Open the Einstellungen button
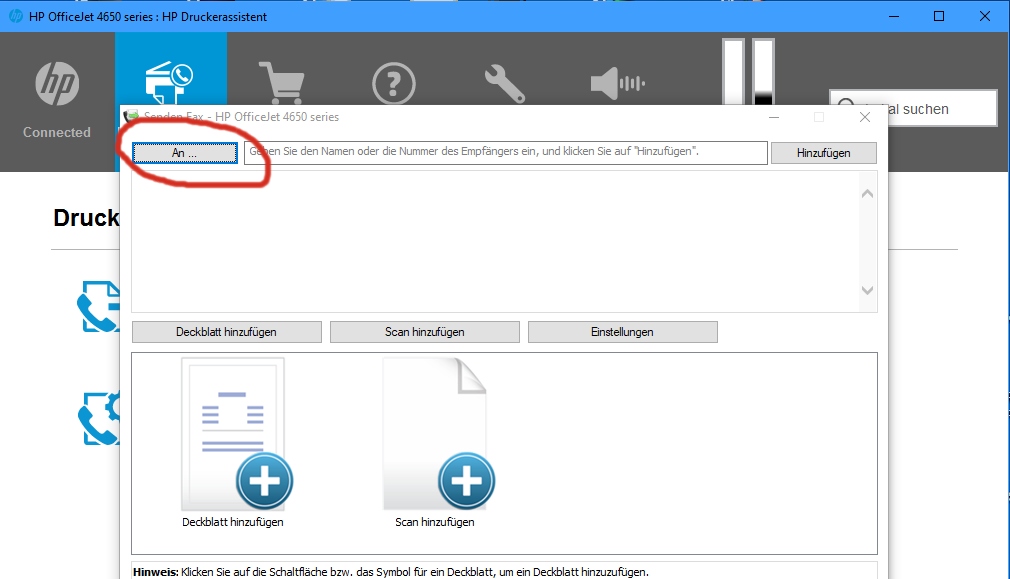 point(622,332)
